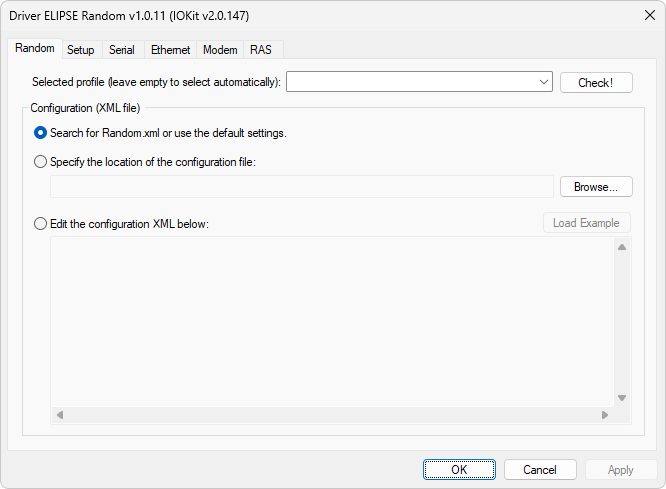The width and height of the screenshot is (666, 489).
Task: Choose 'Specify the location of configuration file'
Action: pos(40,162)
